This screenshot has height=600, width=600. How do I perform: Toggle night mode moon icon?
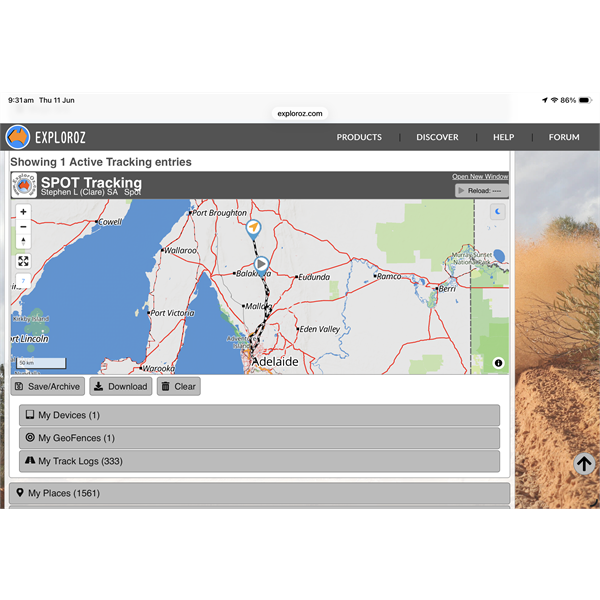pyautogui.click(x=498, y=212)
